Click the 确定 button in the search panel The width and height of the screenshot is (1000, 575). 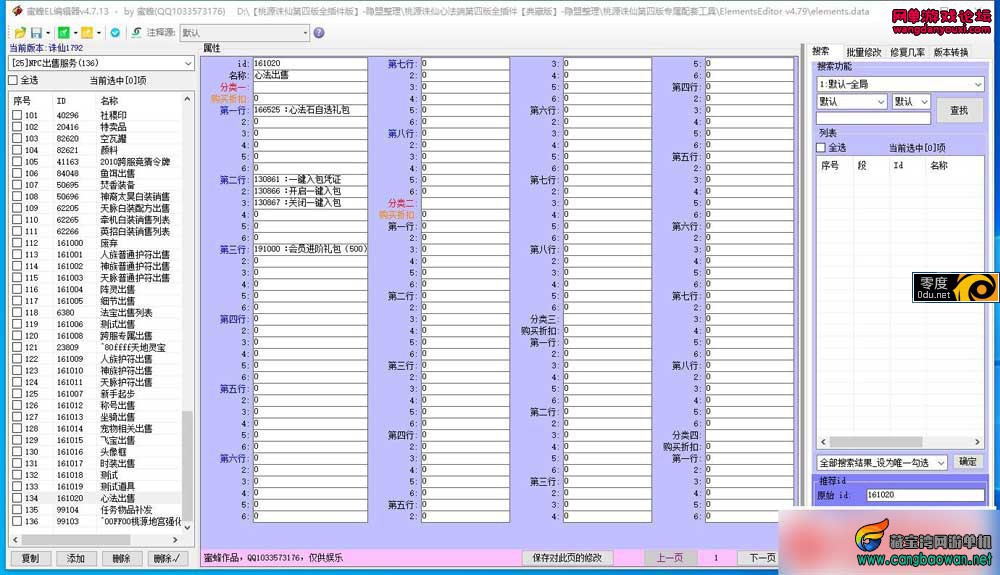(967, 462)
